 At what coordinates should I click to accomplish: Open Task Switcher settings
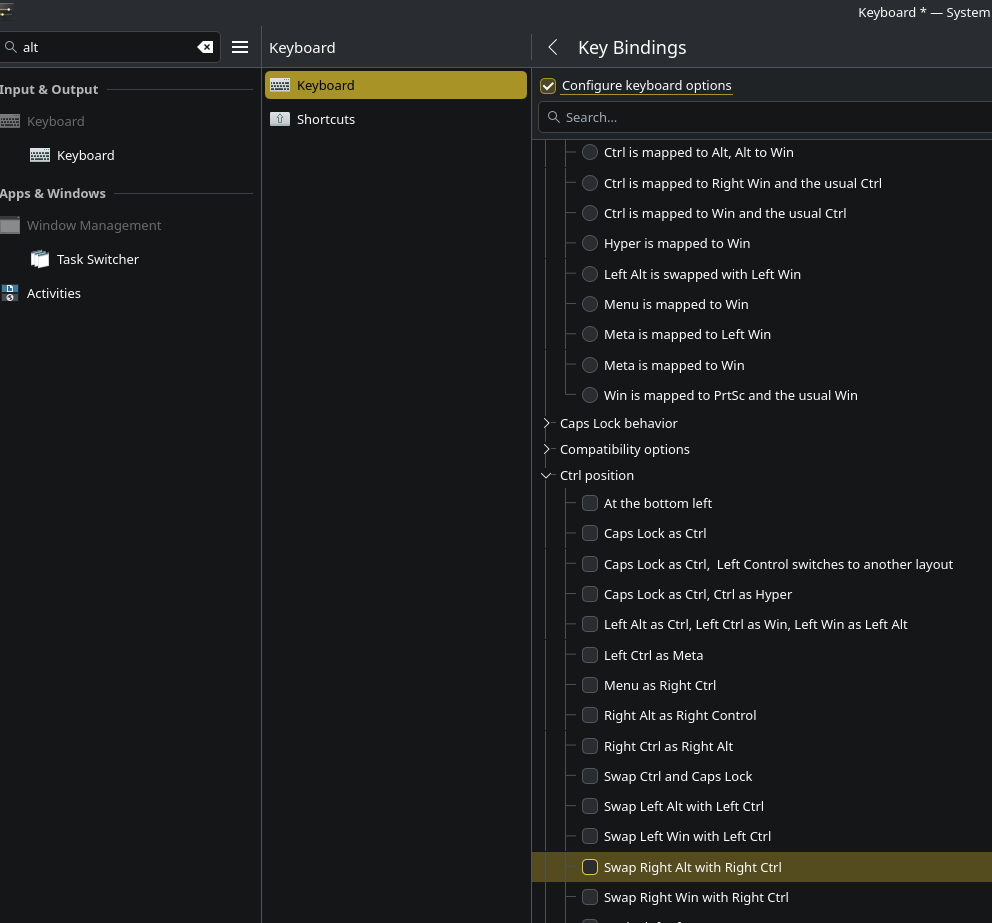97,259
